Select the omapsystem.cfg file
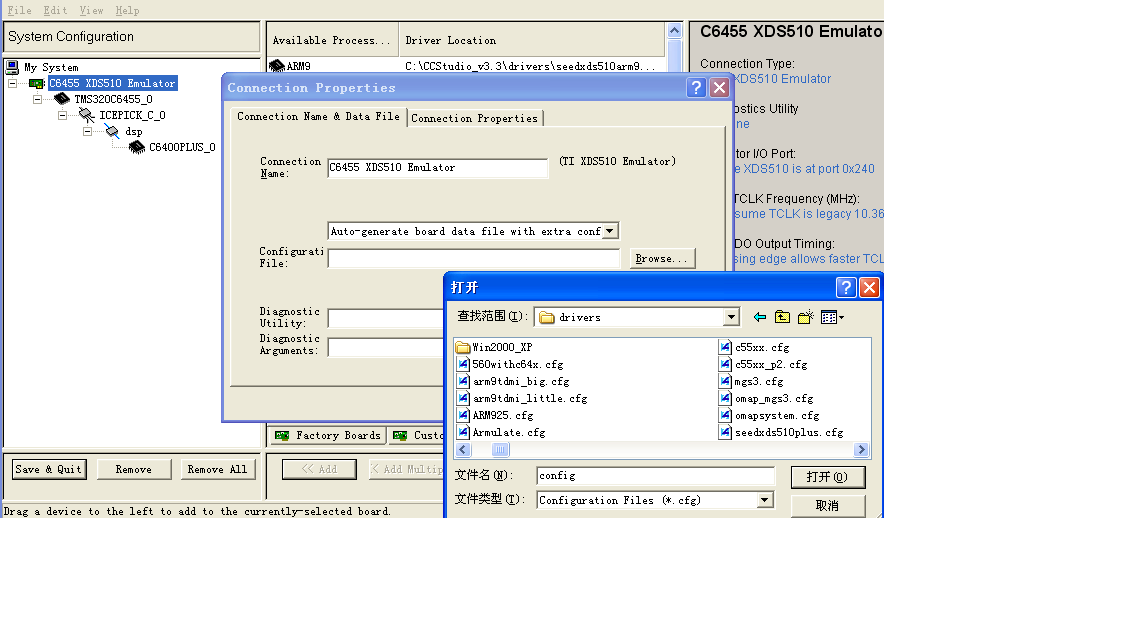 (769, 416)
